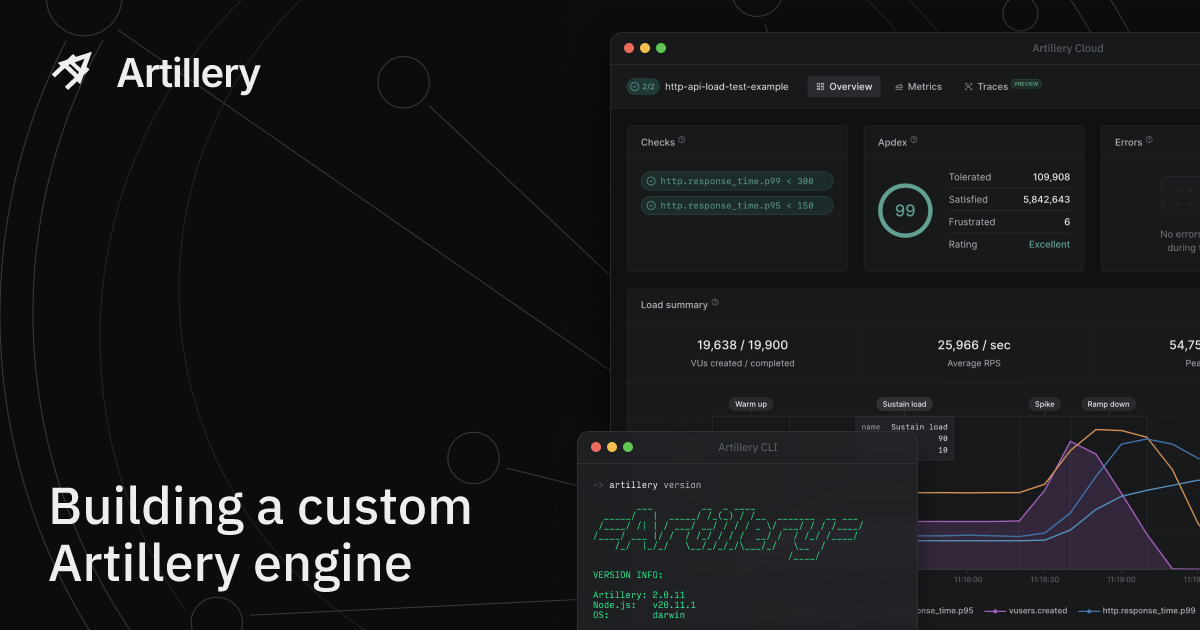The height and width of the screenshot is (630, 1200).
Task: Click the checkmark icon on the p95 check
Action: tap(651, 206)
